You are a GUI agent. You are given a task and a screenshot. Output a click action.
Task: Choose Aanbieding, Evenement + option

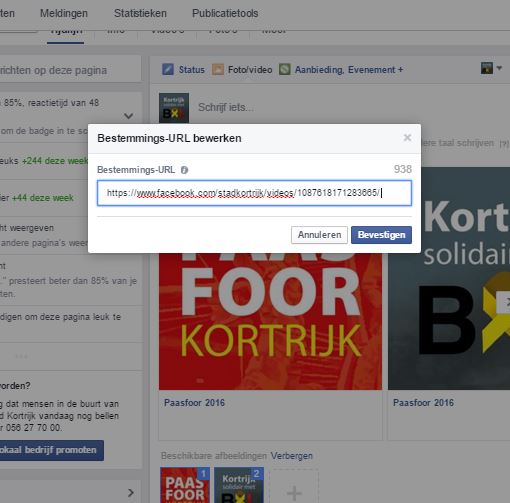coord(349,70)
